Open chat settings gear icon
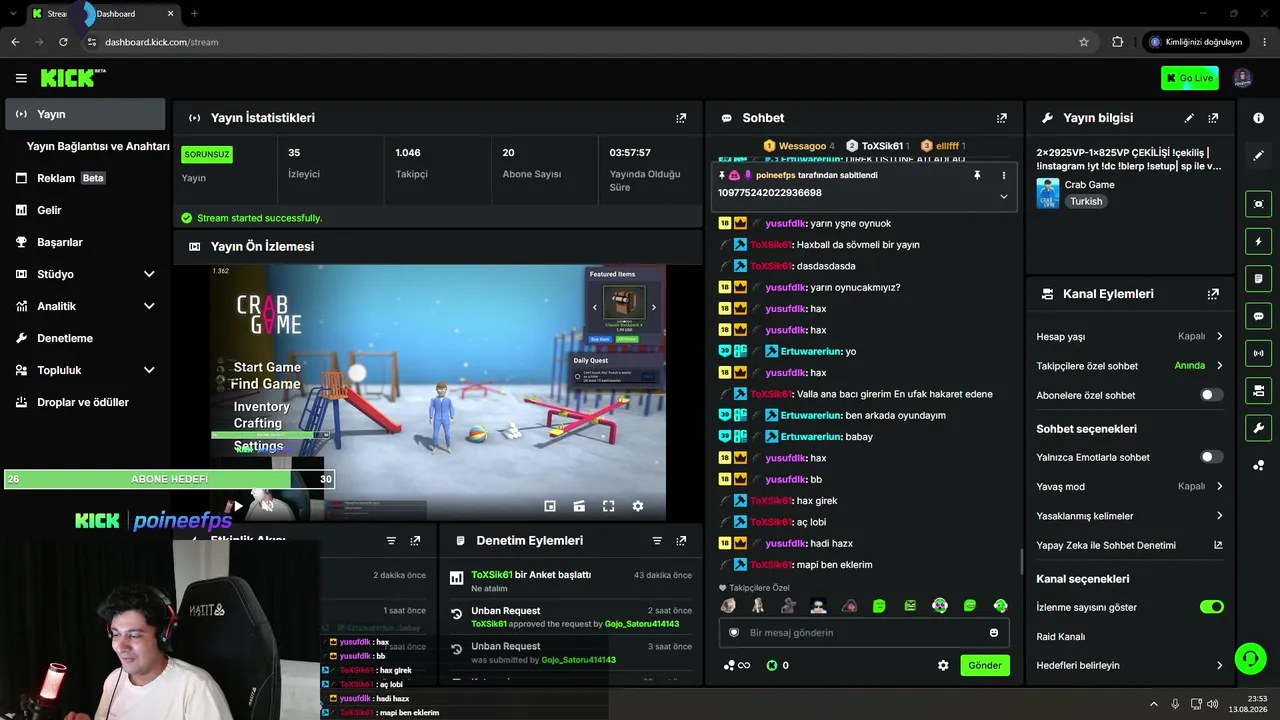Screen dimensions: 1280x720 943,665
